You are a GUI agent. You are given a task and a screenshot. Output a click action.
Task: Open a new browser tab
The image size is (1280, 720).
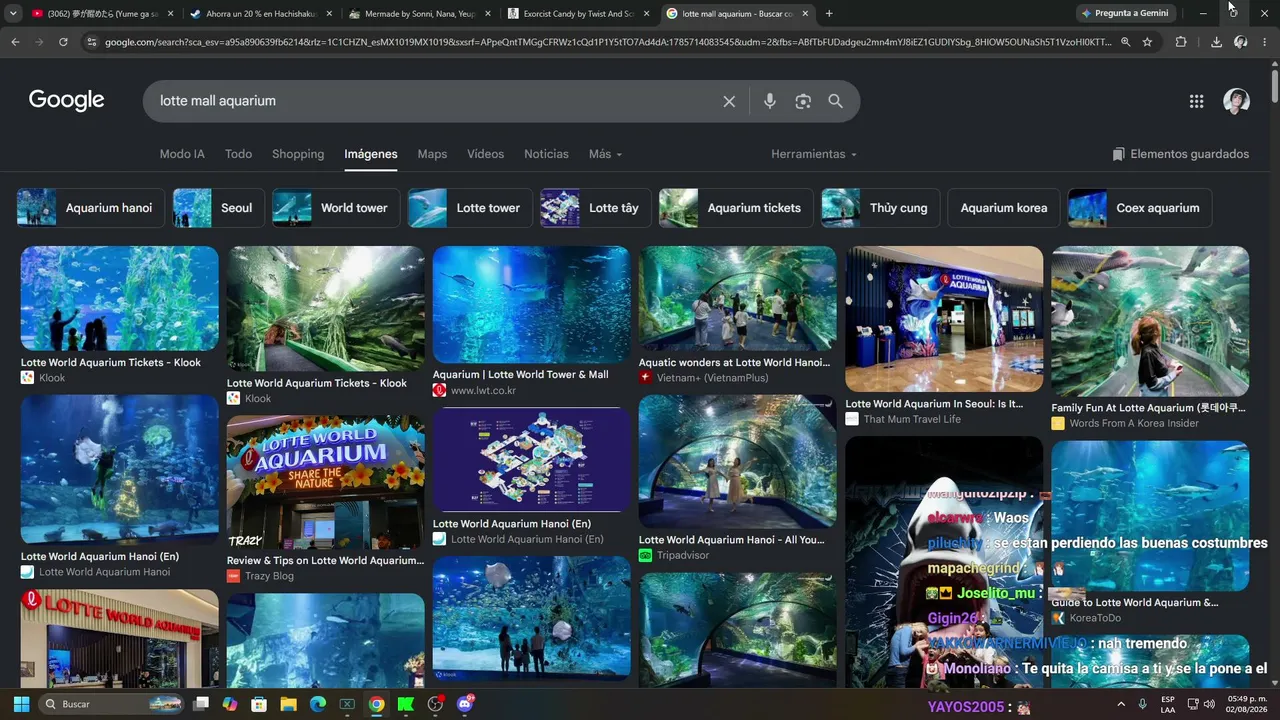click(x=829, y=13)
